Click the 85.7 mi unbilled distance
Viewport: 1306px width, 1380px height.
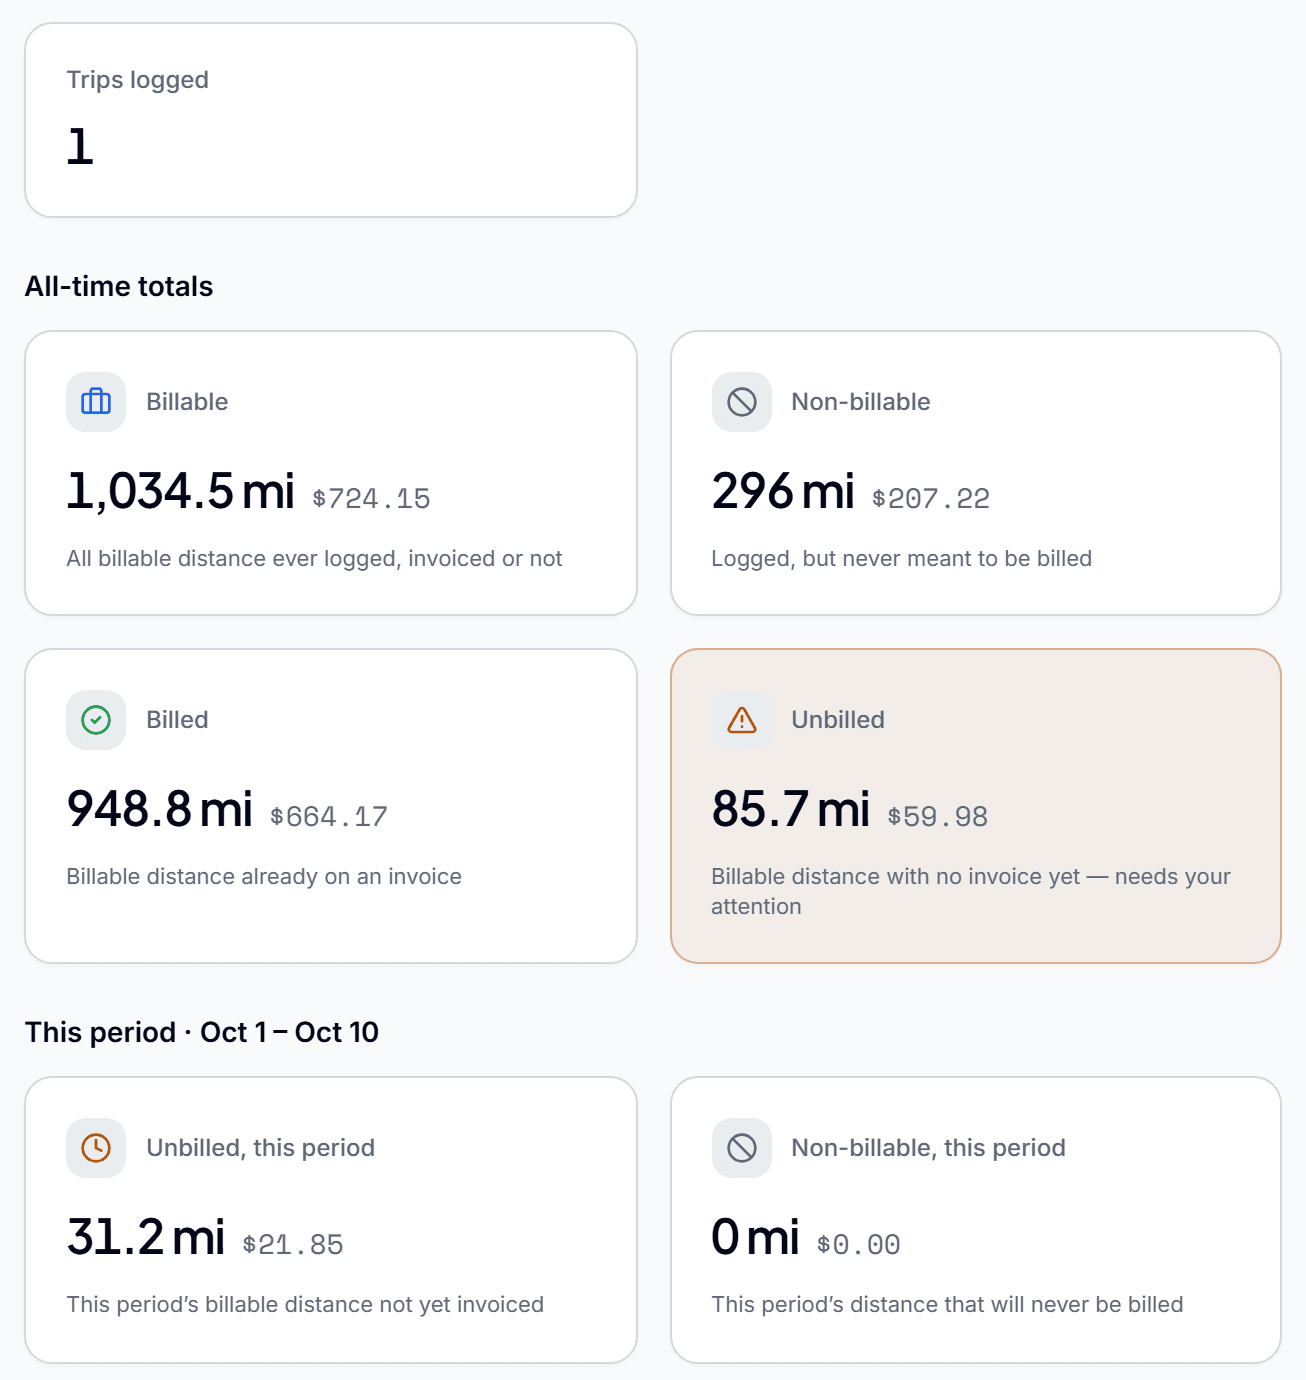coord(791,809)
